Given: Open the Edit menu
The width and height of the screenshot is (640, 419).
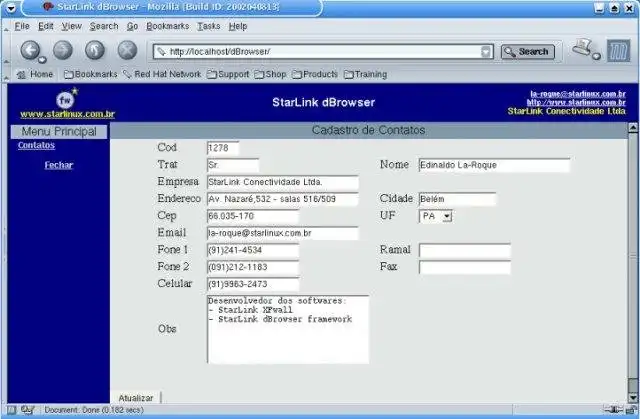Looking at the screenshot, I should coord(46,26).
